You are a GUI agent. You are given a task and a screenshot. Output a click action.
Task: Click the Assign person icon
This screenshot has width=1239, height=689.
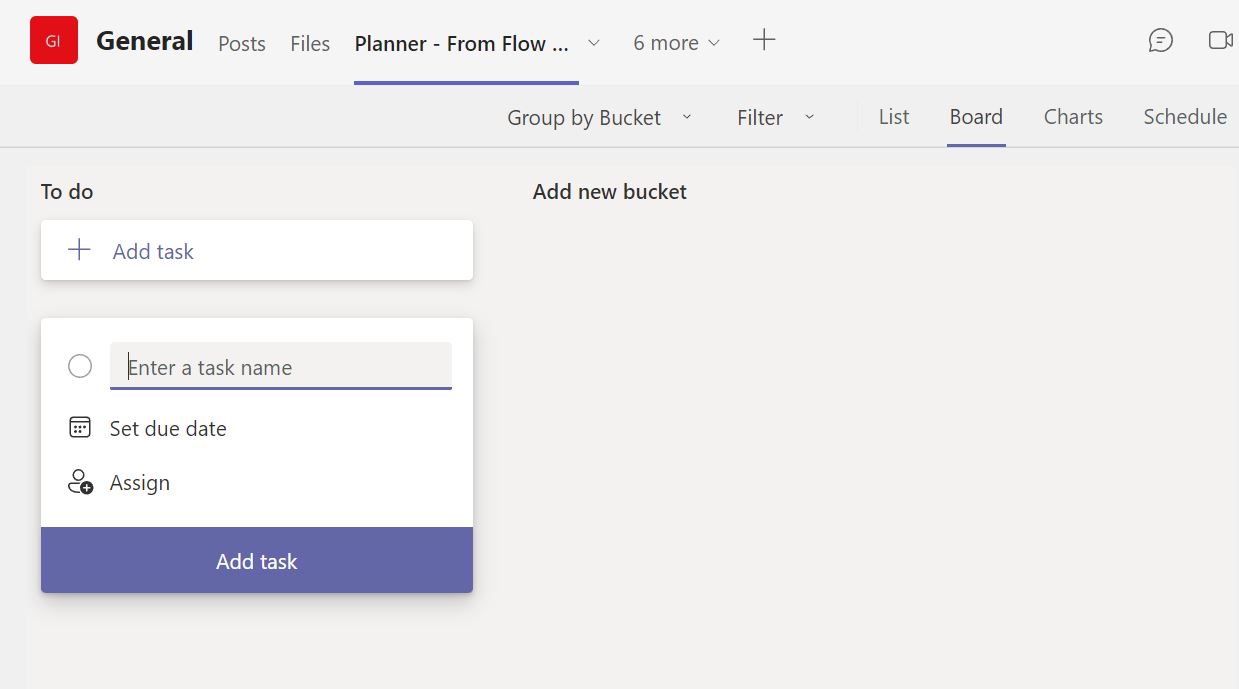point(79,482)
